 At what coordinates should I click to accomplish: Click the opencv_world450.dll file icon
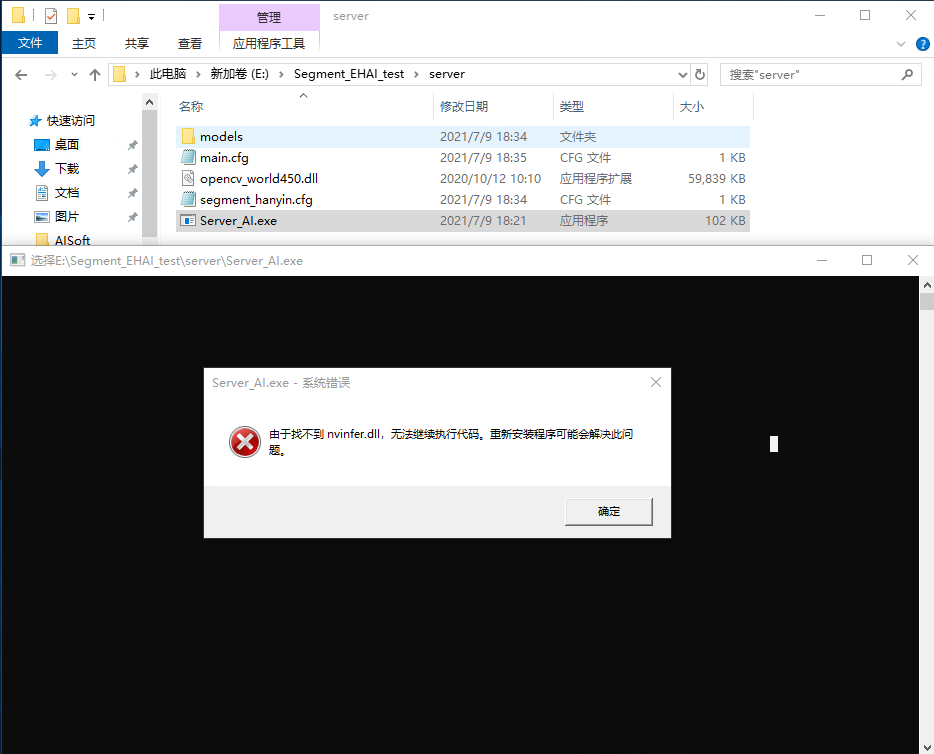point(188,179)
